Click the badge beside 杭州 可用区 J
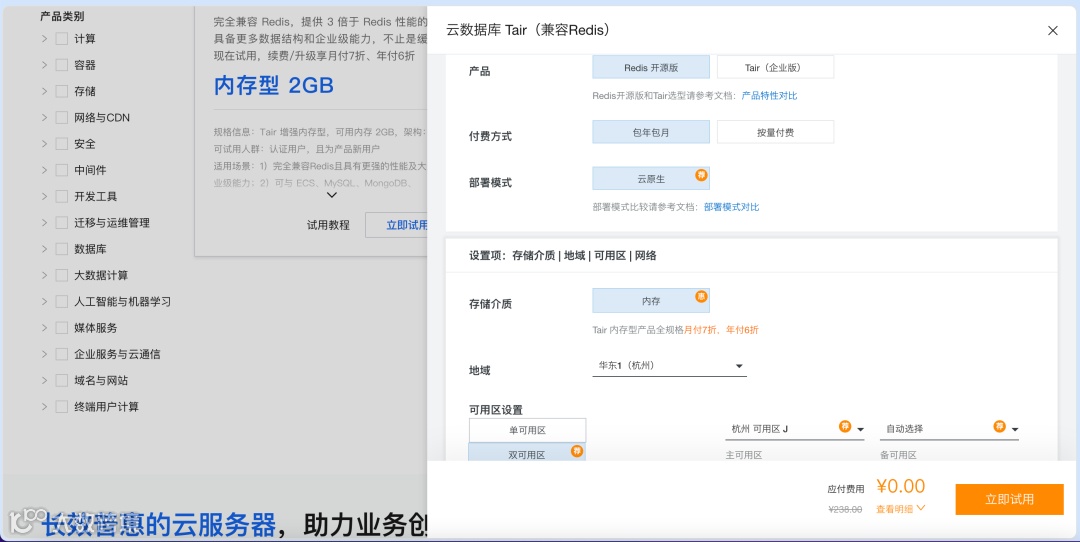Viewport: 1080px width, 542px height. pyautogui.click(x=845, y=426)
